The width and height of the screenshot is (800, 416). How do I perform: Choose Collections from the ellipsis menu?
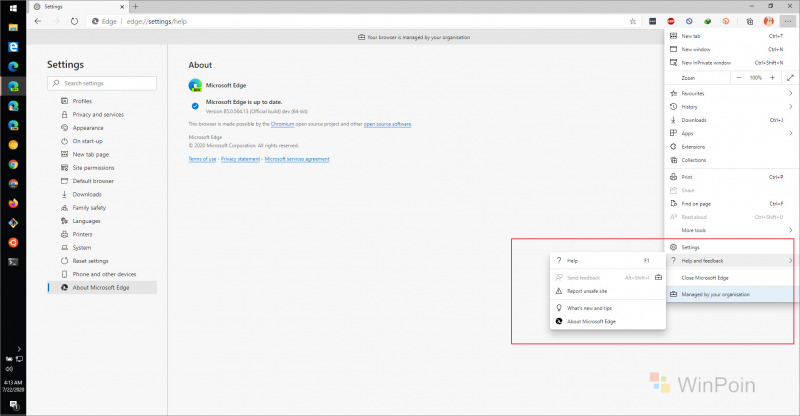click(x=731, y=160)
